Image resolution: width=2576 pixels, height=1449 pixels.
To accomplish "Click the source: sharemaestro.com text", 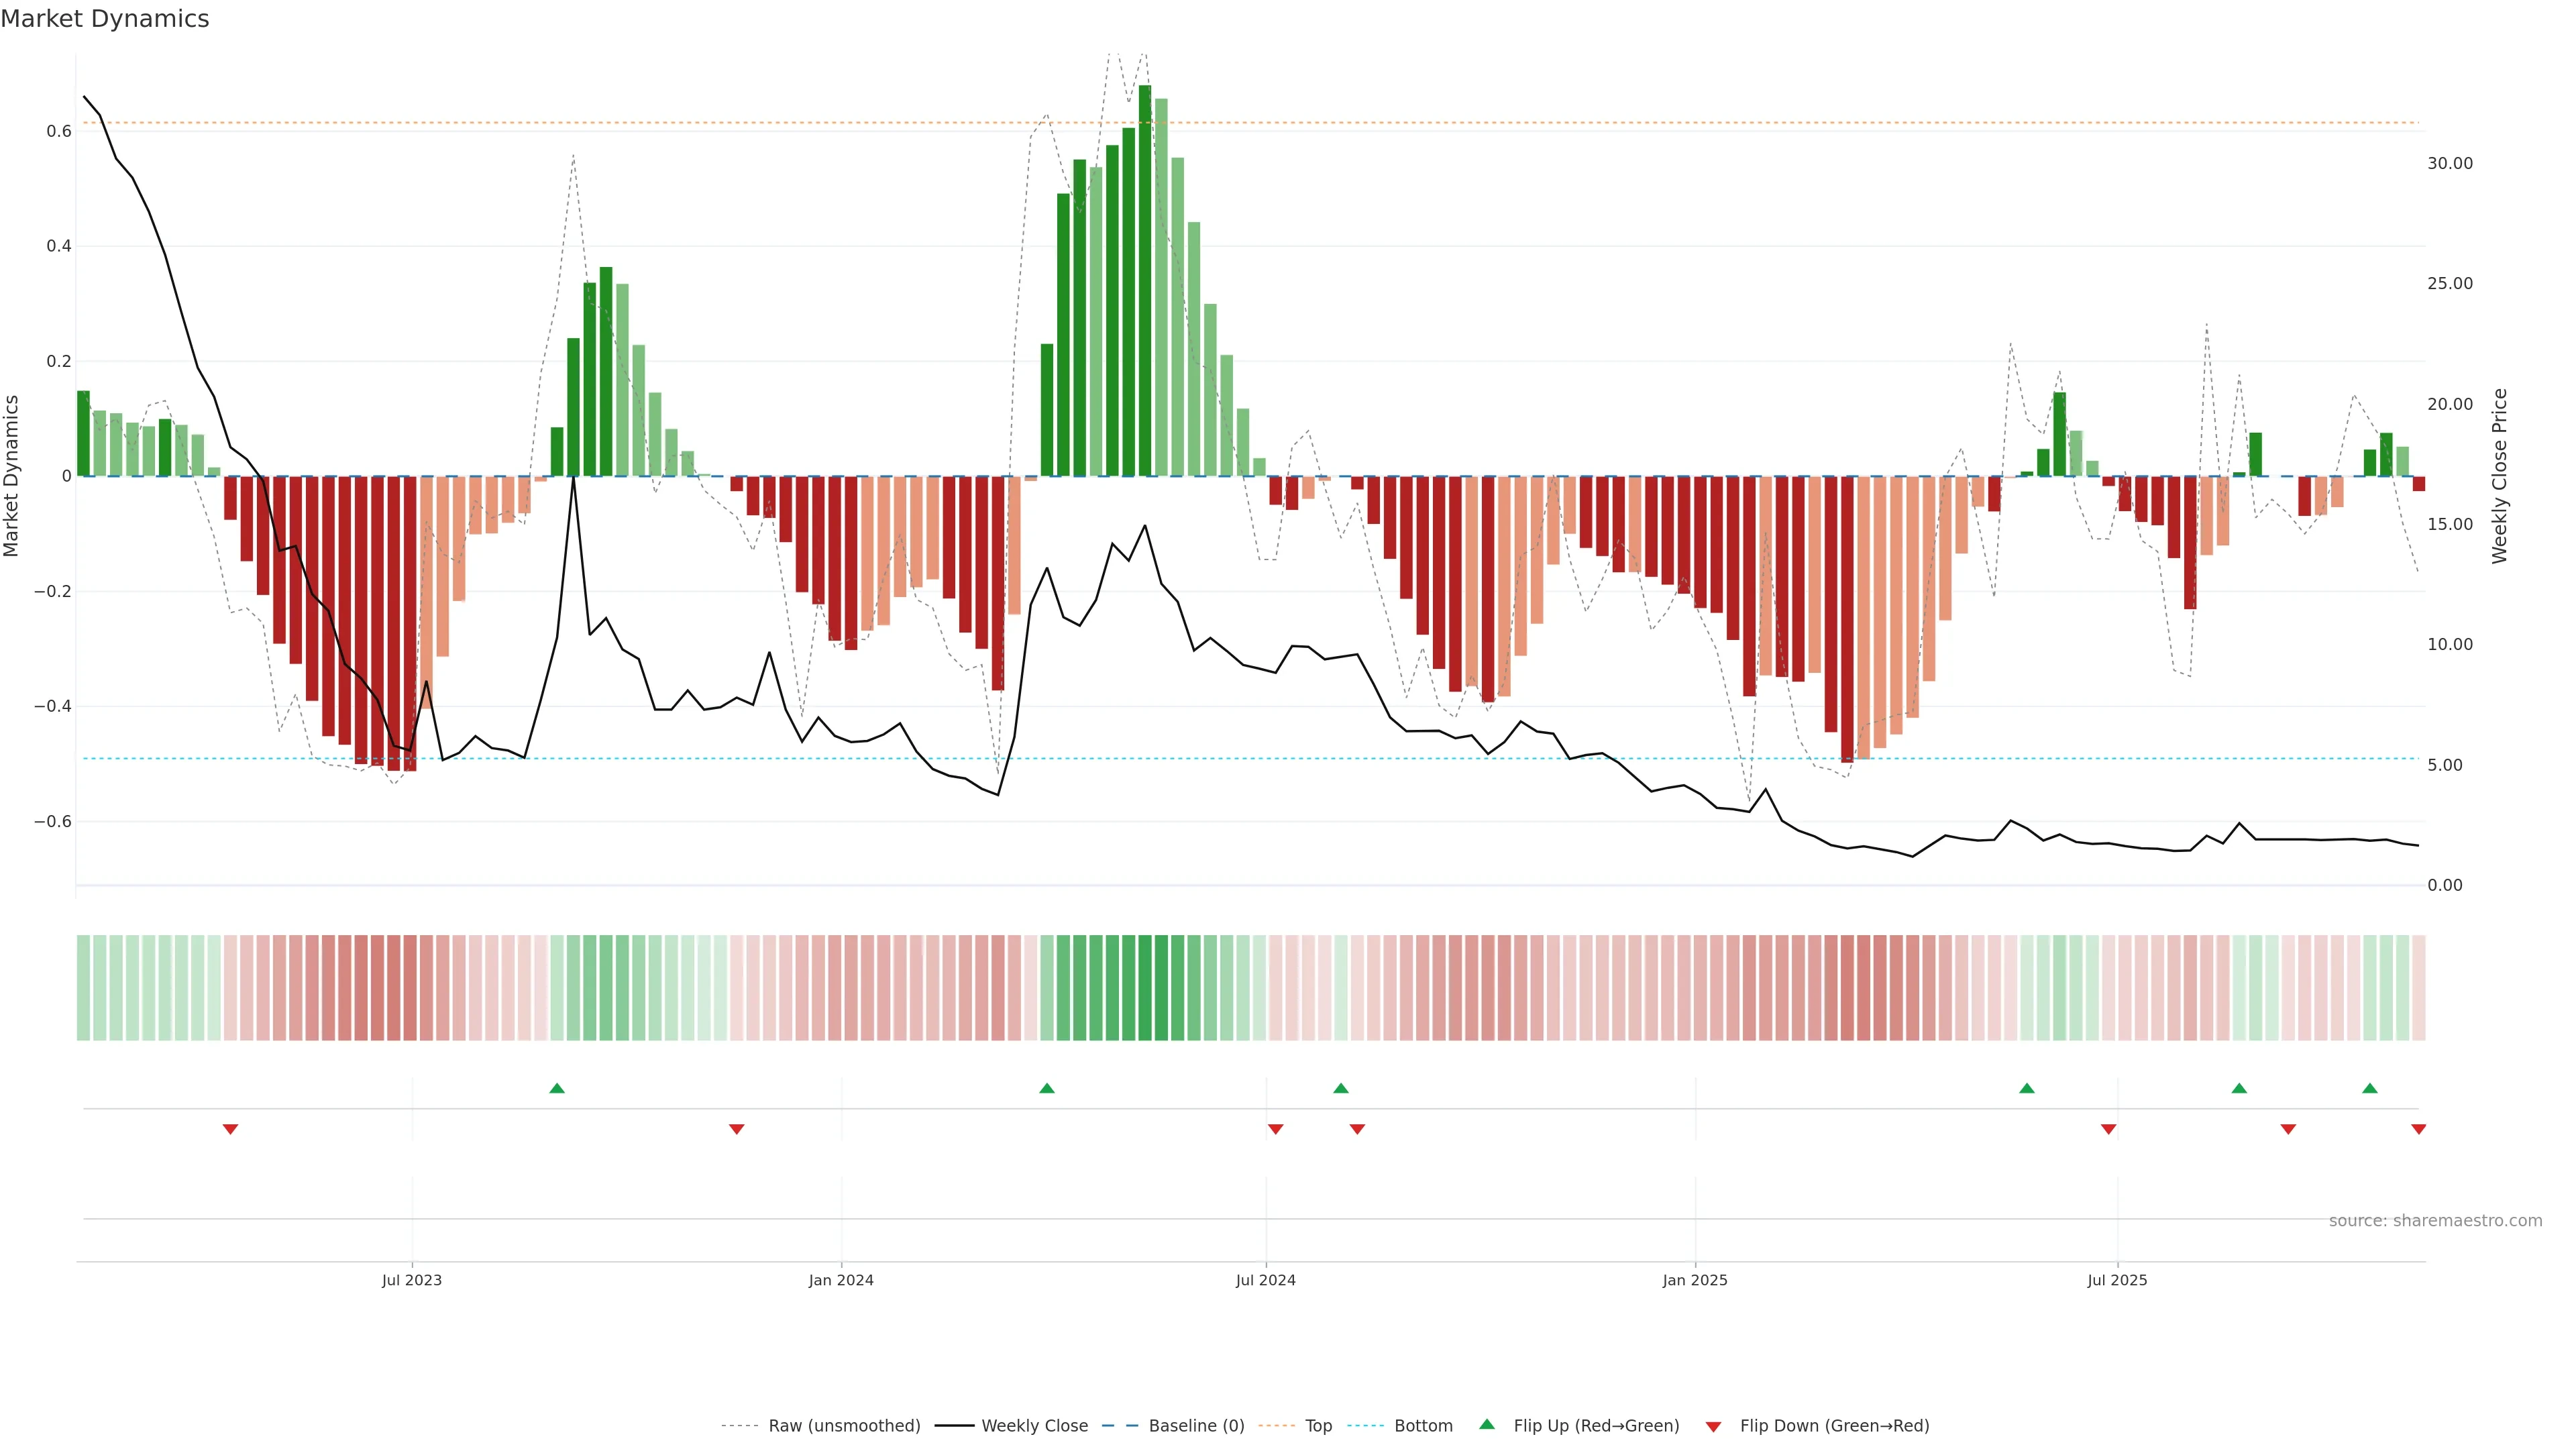I will point(2435,1221).
